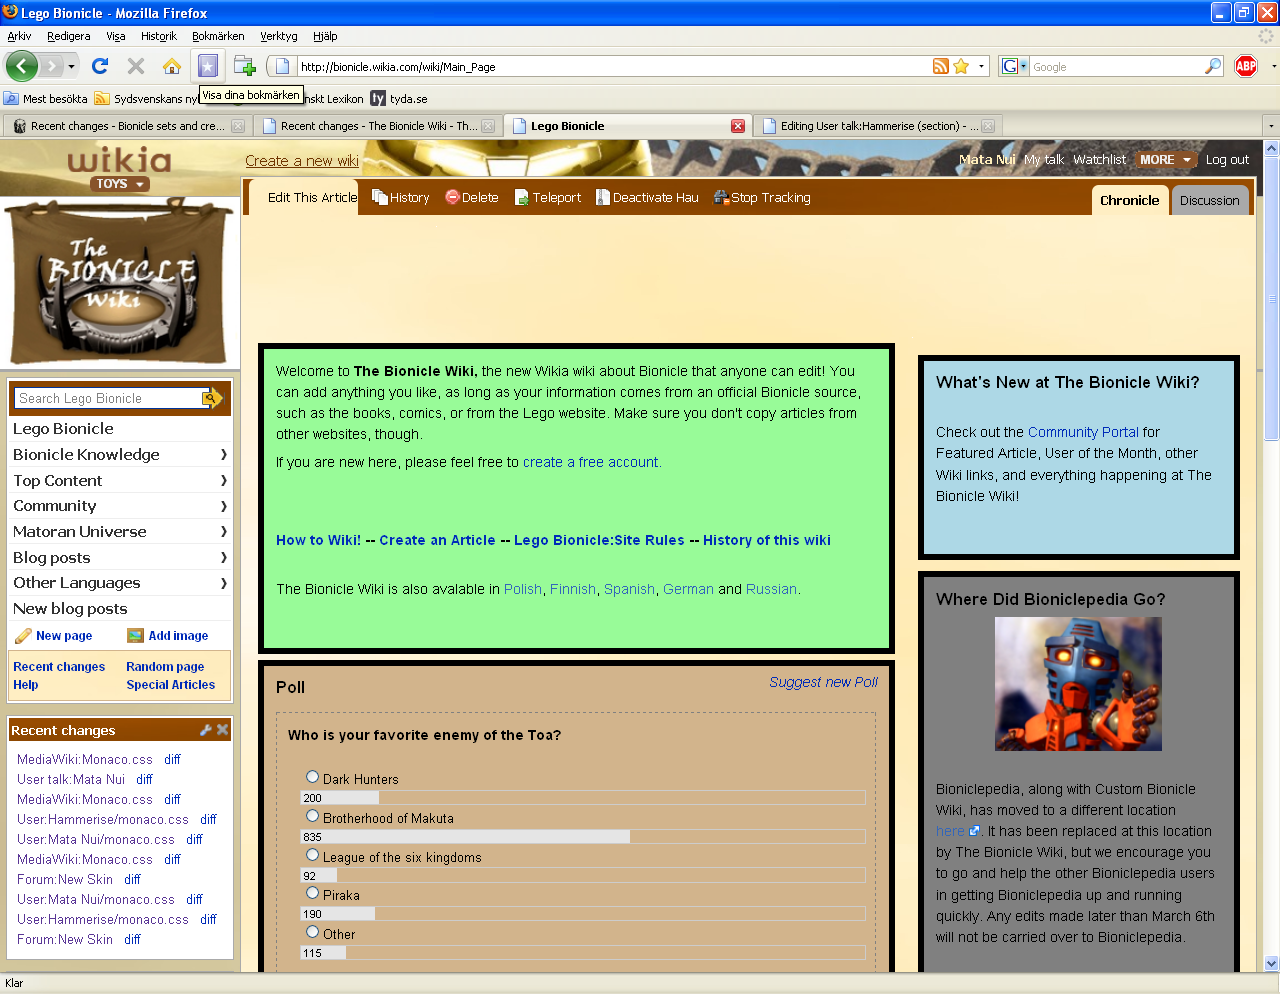Open the Bokmärken menu

[x=218, y=36]
